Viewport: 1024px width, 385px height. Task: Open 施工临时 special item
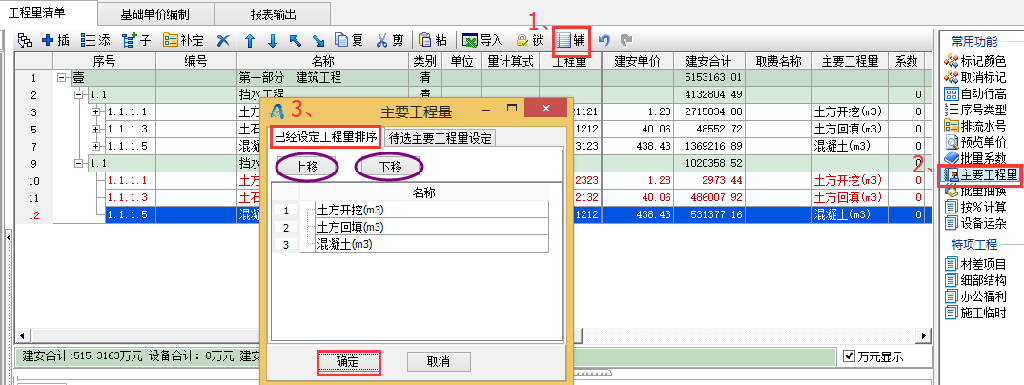[x=976, y=313]
